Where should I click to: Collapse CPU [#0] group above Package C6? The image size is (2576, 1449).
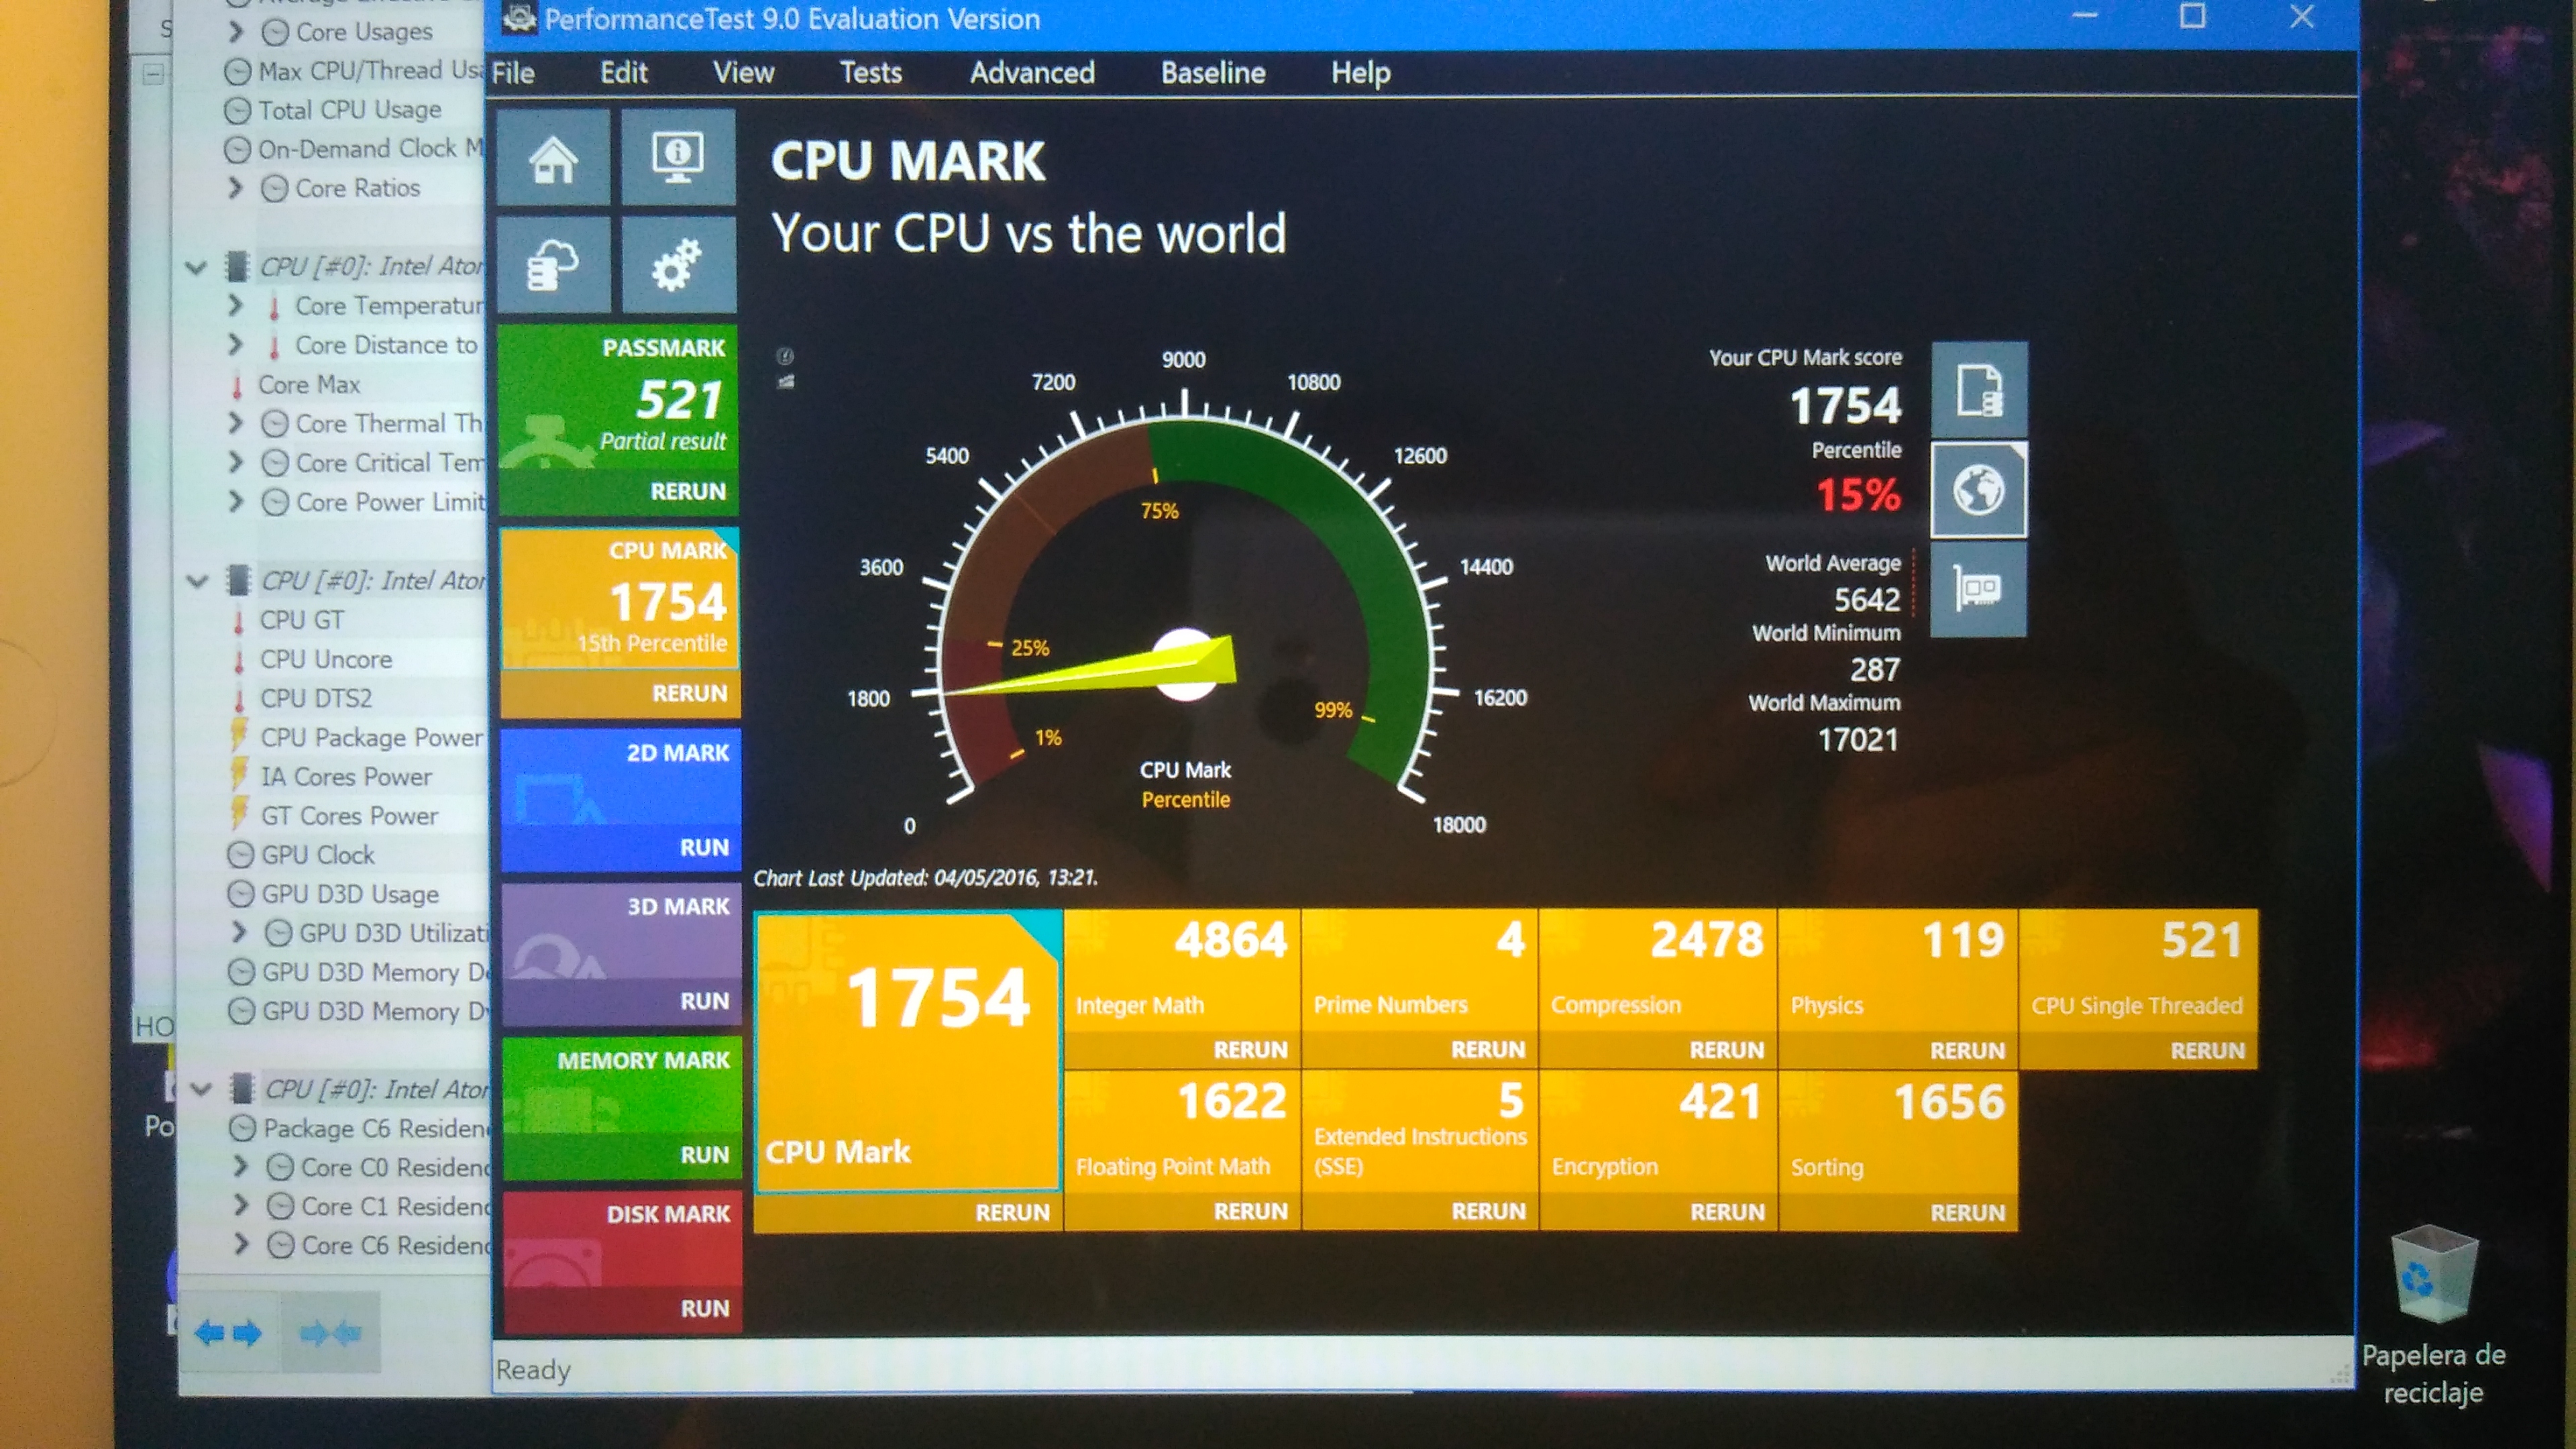tap(200, 1089)
